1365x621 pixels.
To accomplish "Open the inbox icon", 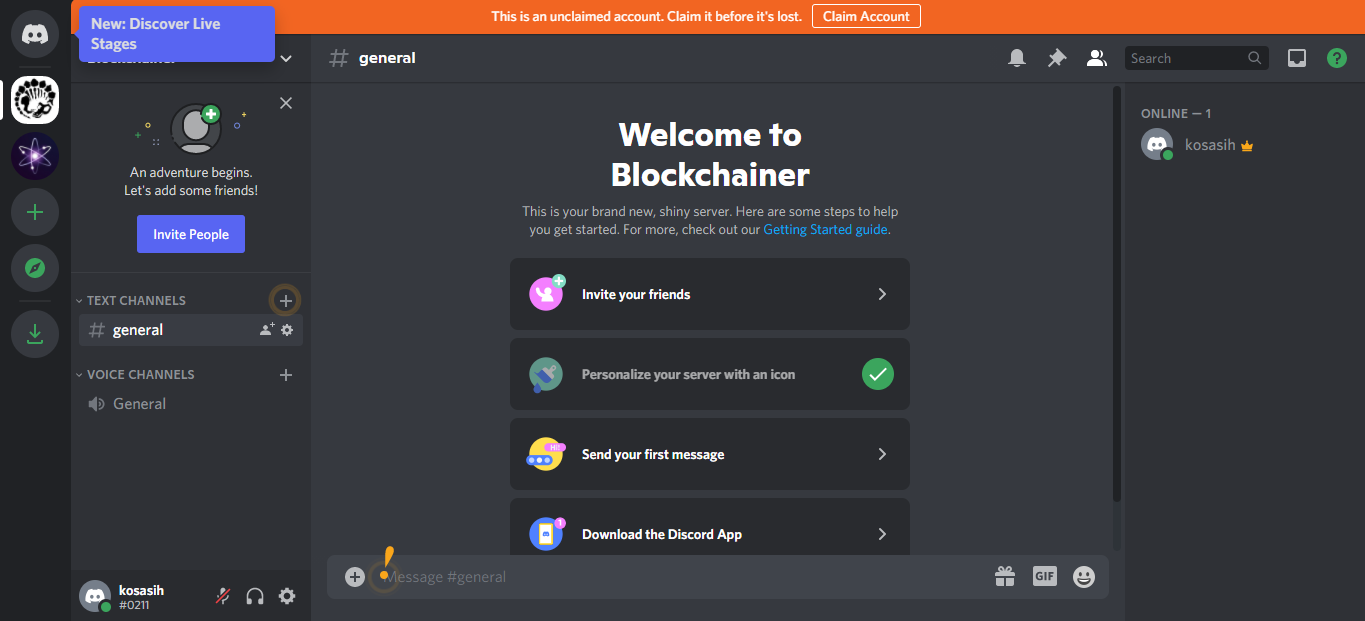I will click(x=1297, y=58).
